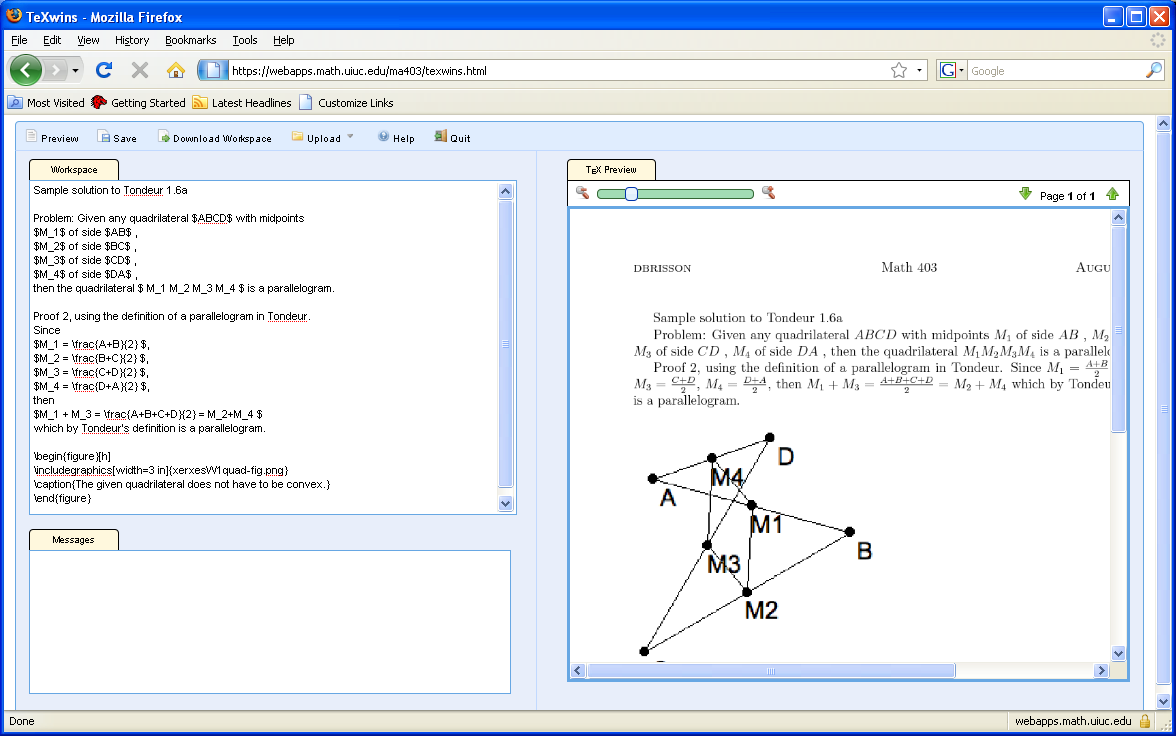
Task: Expand the Upload dropdown menu
Action: click(x=350, y=137)
